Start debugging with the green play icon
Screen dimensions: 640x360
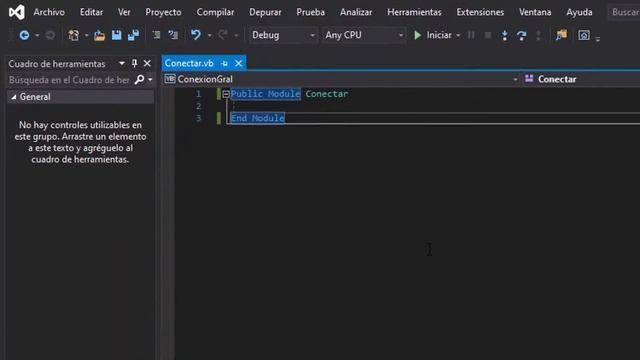tap(417, 36)
